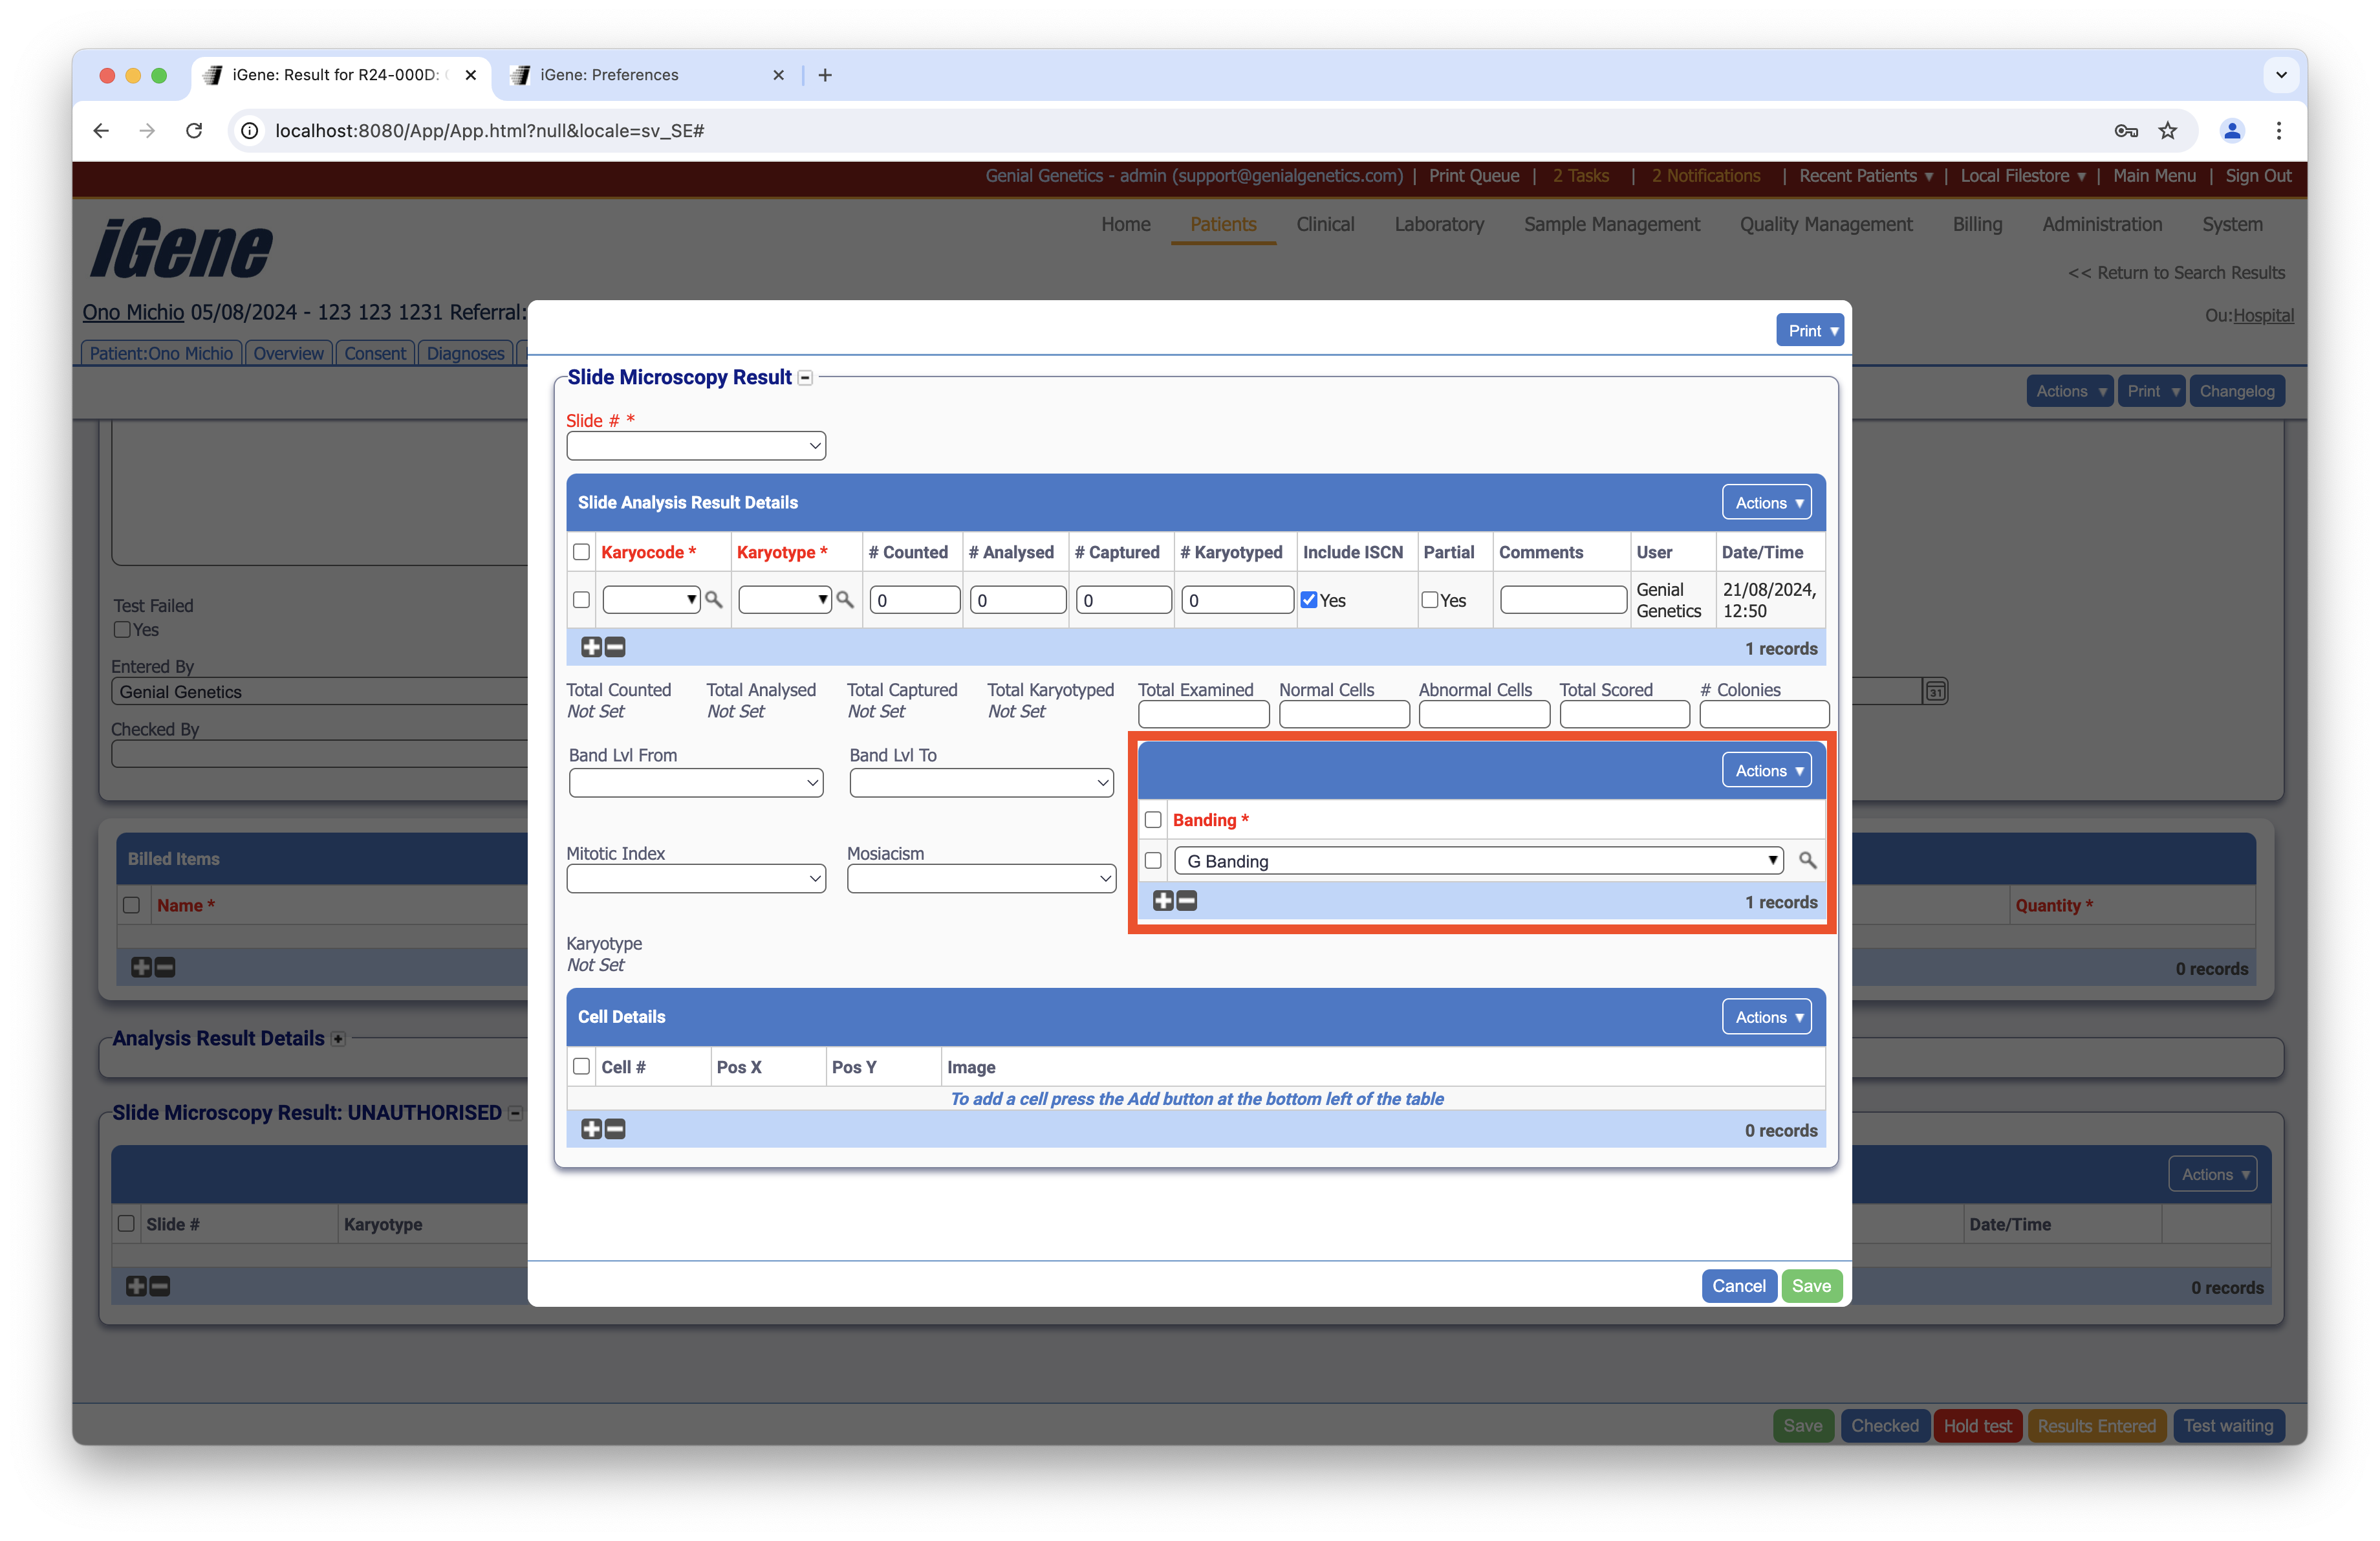Add a row to Slide Analysis Result Details
This screenshot has height=1541, width=2380.
[591, 647]
